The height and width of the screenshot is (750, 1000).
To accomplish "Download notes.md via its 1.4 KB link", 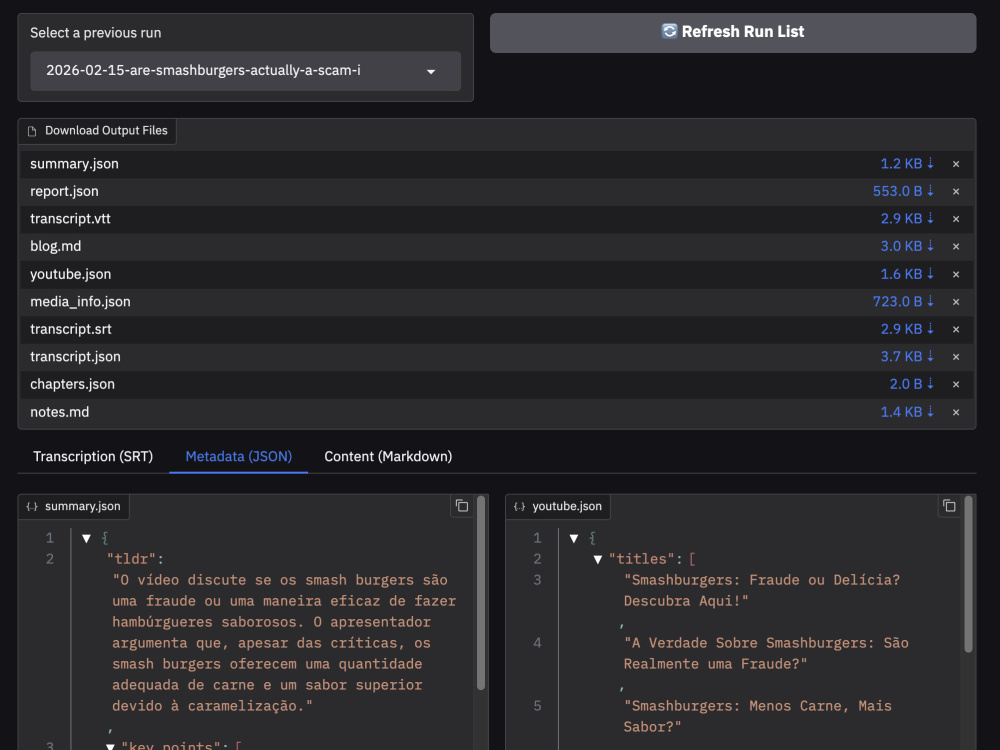I will [x=907, y=412].
